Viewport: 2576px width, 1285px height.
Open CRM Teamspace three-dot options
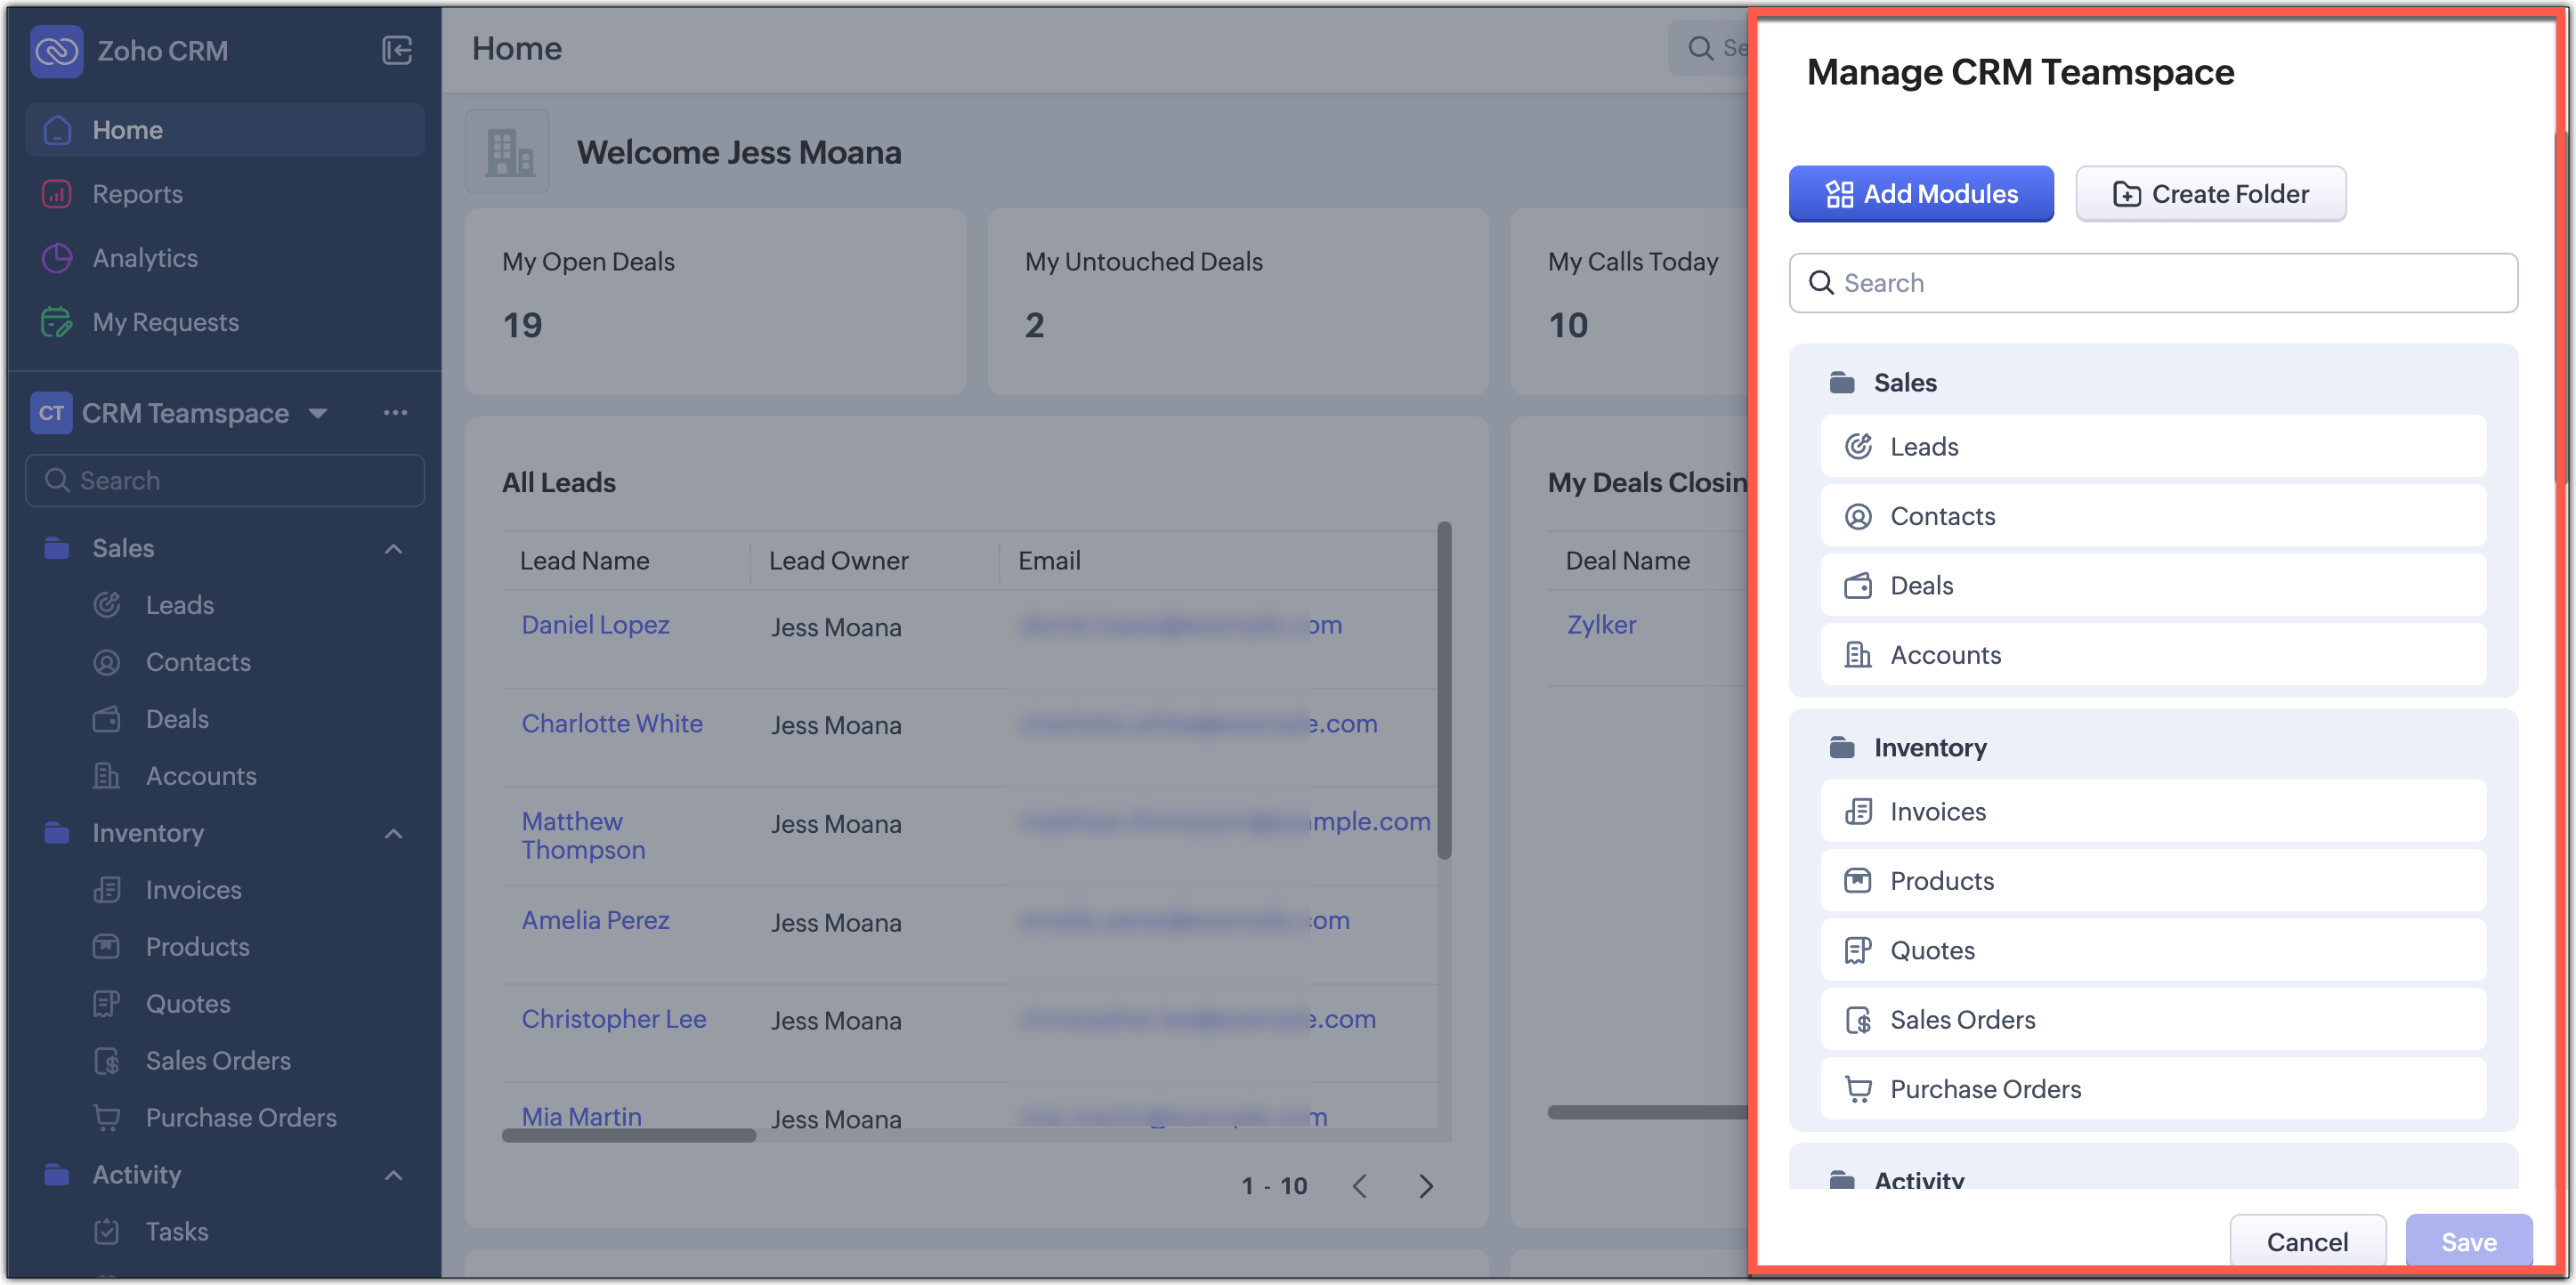(395, 413)
